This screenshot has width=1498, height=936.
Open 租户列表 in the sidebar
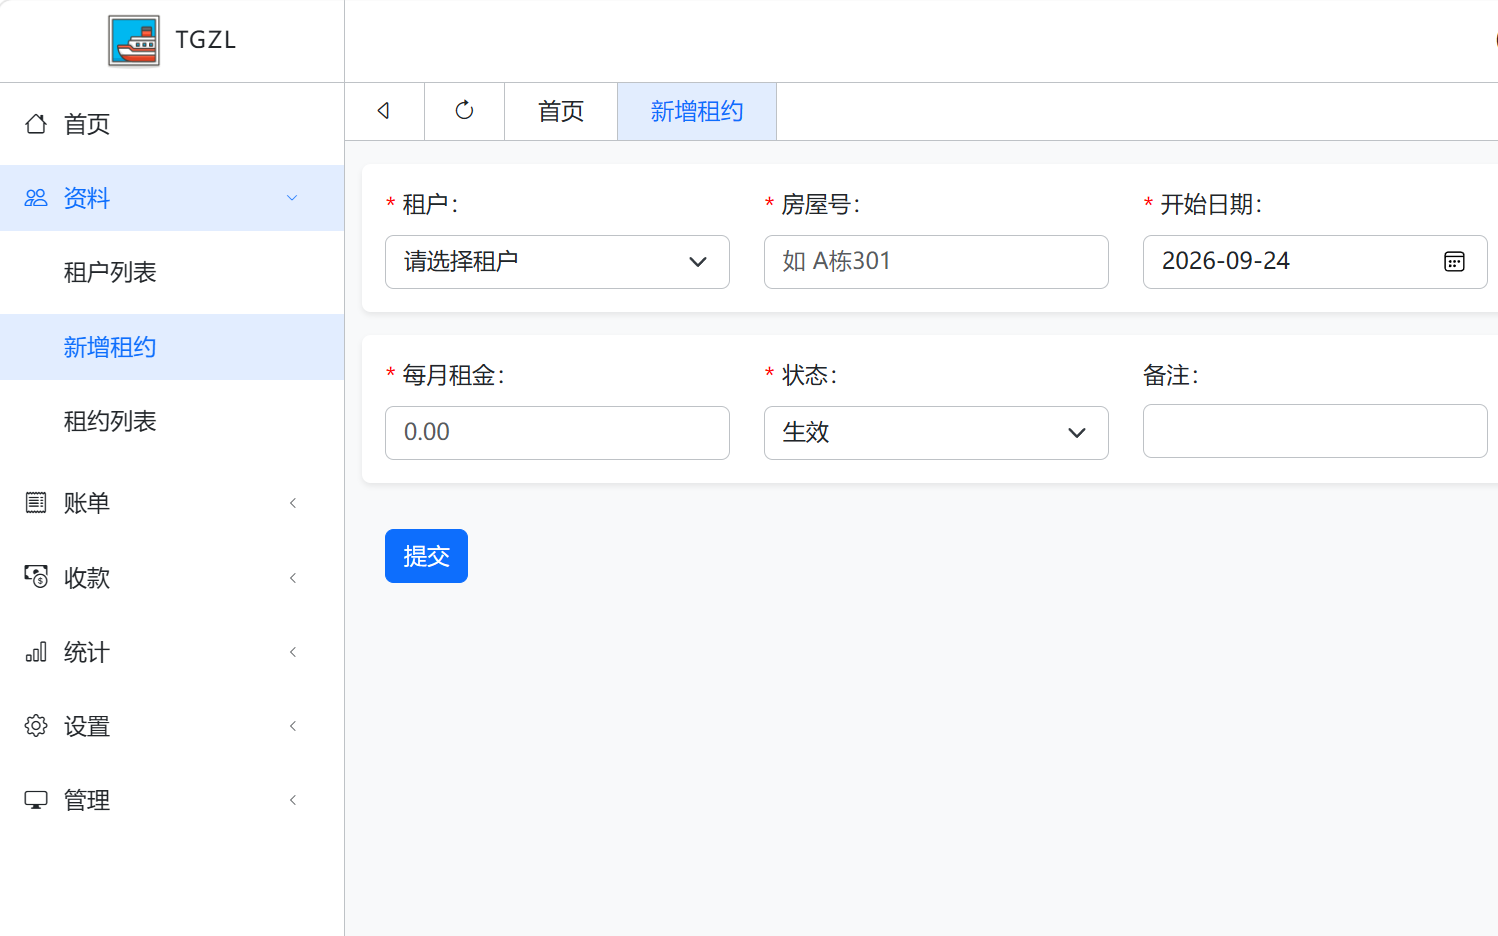pyautogui.click(x=172, y=272)
